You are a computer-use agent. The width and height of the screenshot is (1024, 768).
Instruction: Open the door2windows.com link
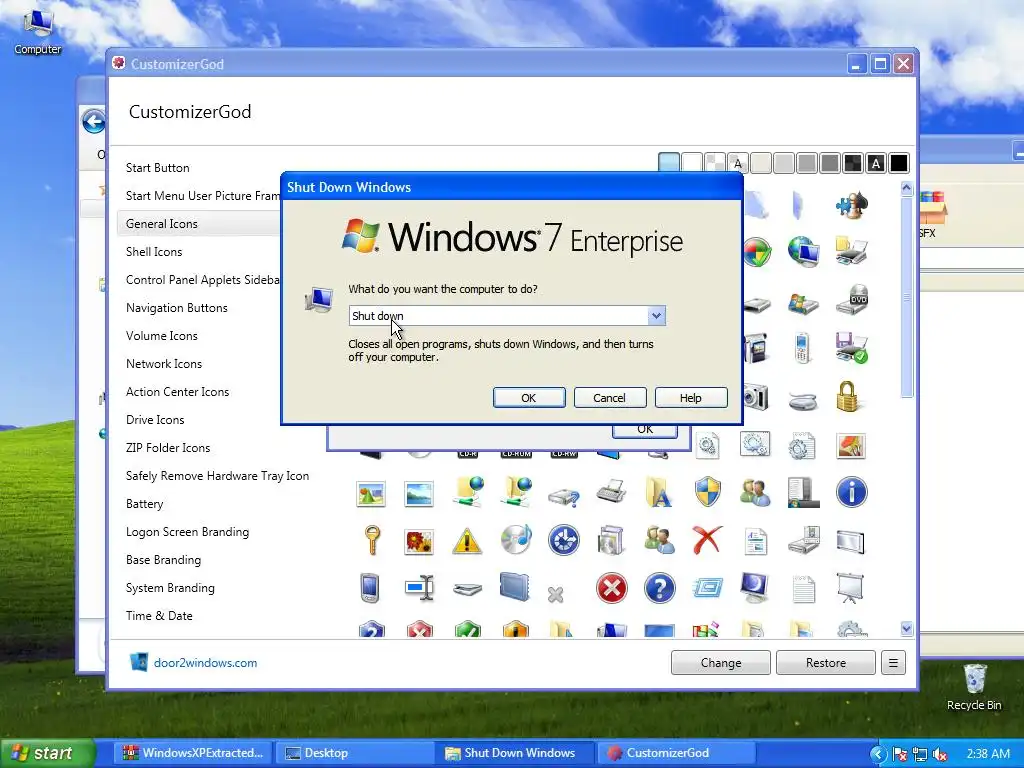pyautogui.click(x=205, y=663)
